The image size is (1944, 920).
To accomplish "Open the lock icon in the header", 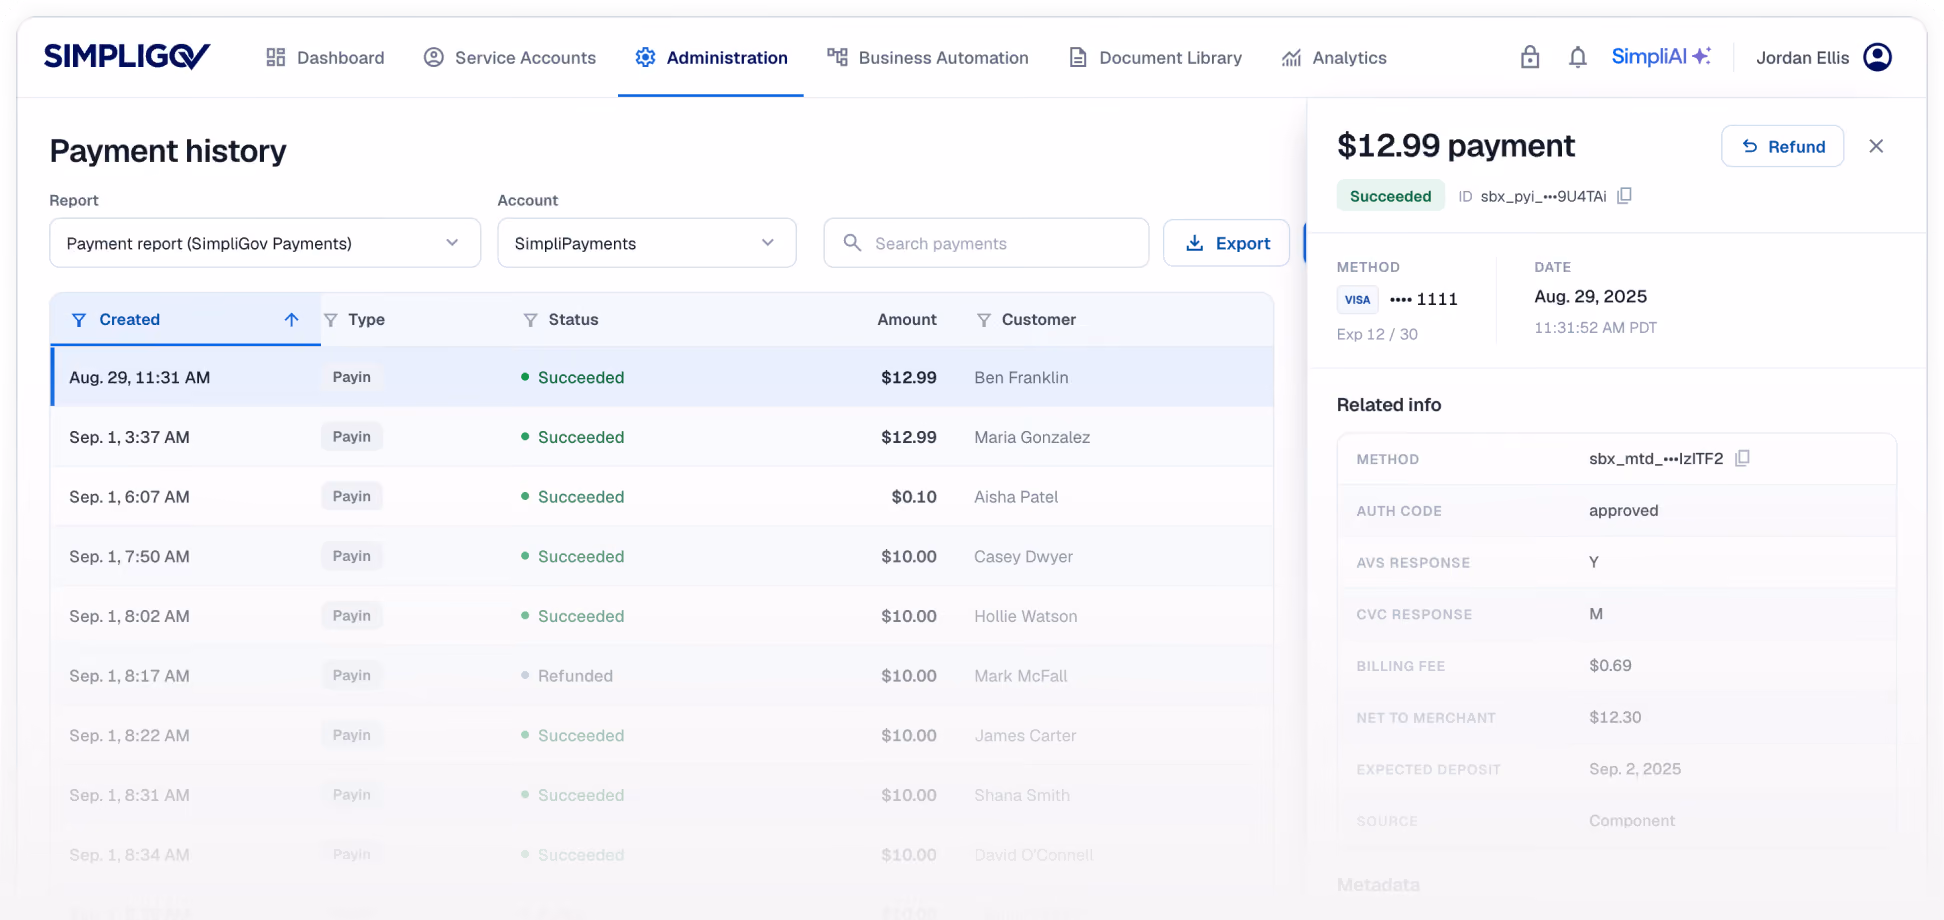I will point(1530,57).
